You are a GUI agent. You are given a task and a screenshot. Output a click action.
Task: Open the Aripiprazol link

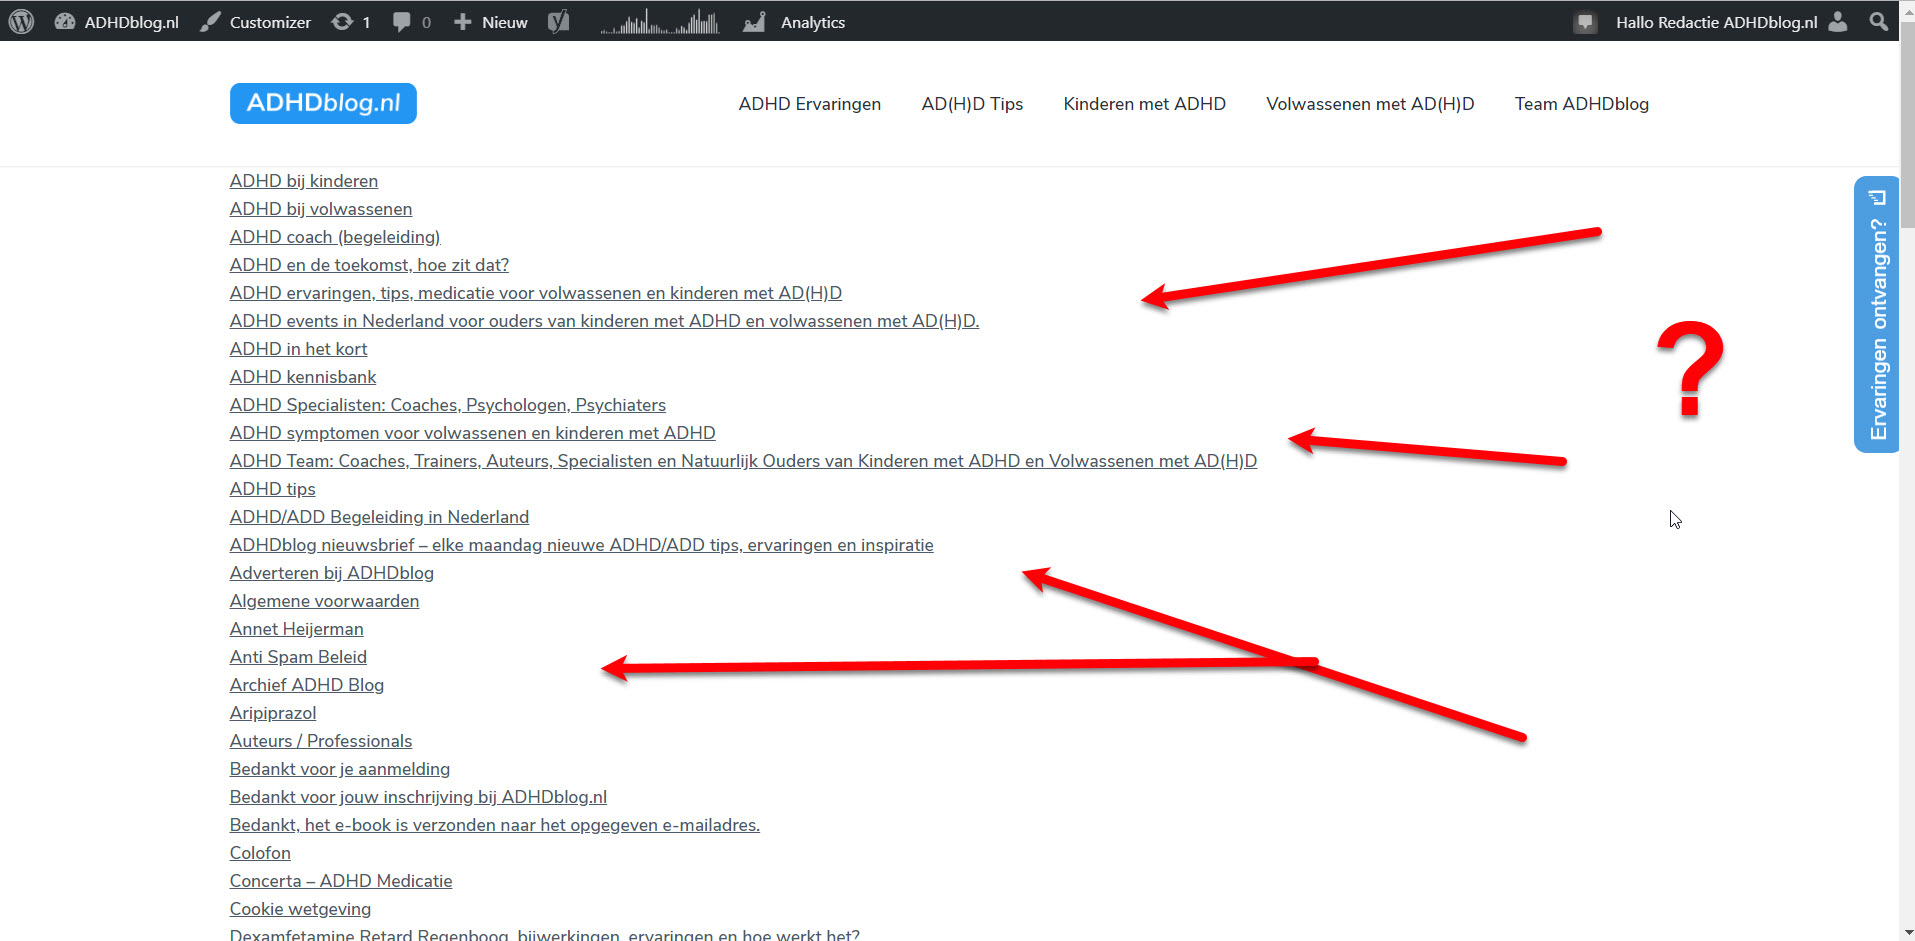[x=273, y=713]
